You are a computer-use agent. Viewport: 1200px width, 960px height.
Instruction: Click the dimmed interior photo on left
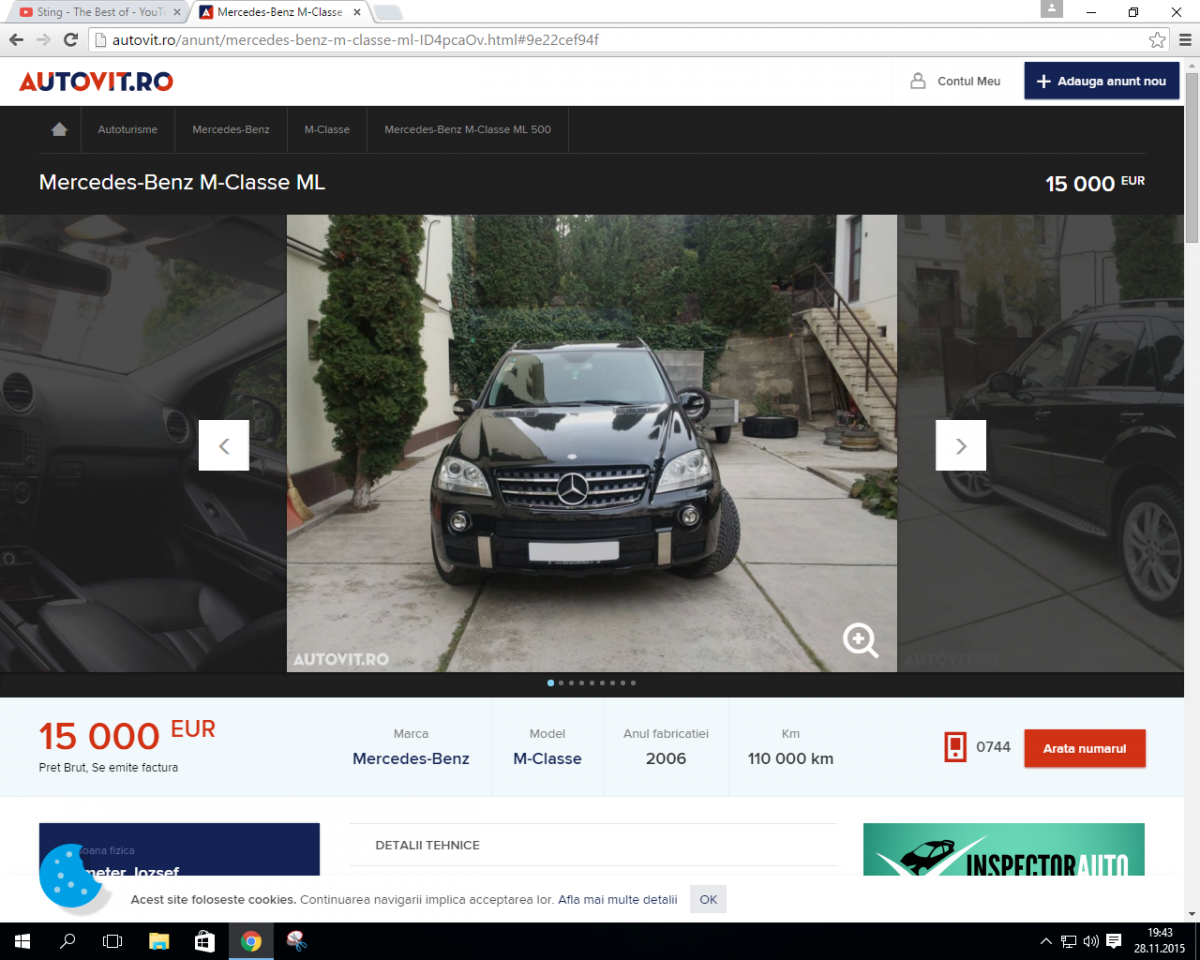coord(143,443)
